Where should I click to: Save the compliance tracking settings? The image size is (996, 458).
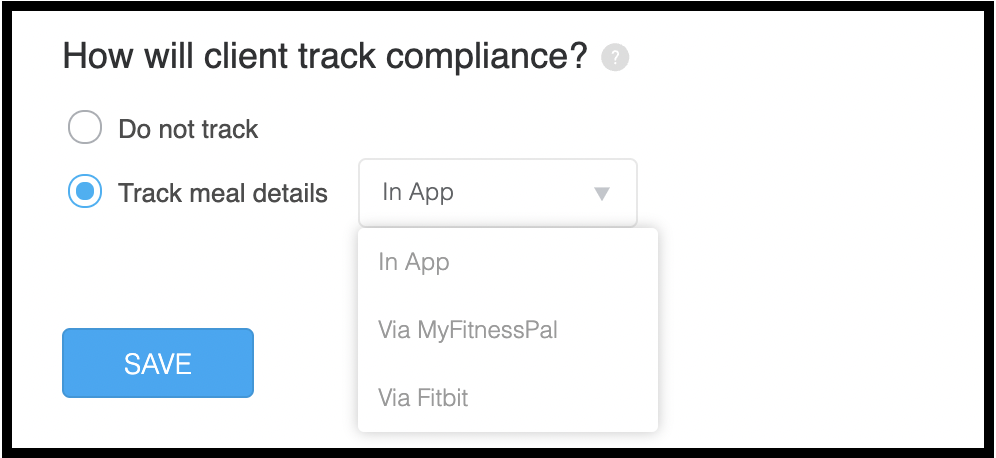pyautogui.click(x=158, y=363)
